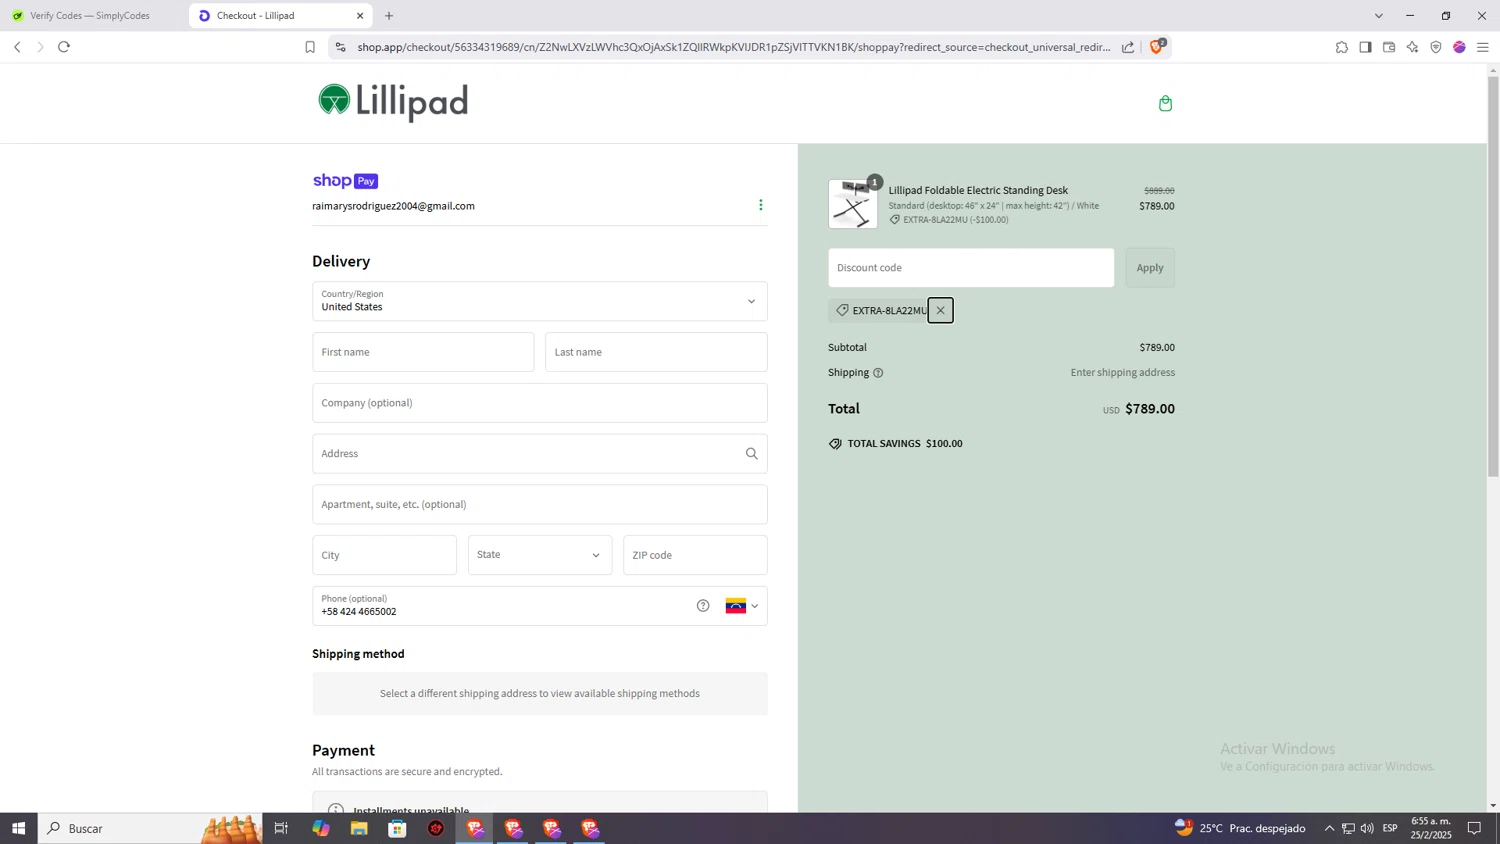The height and width of the screenshot is (844, 1500).
Task: Toggle the browser sidebar panel
Action: [1365, 47]
